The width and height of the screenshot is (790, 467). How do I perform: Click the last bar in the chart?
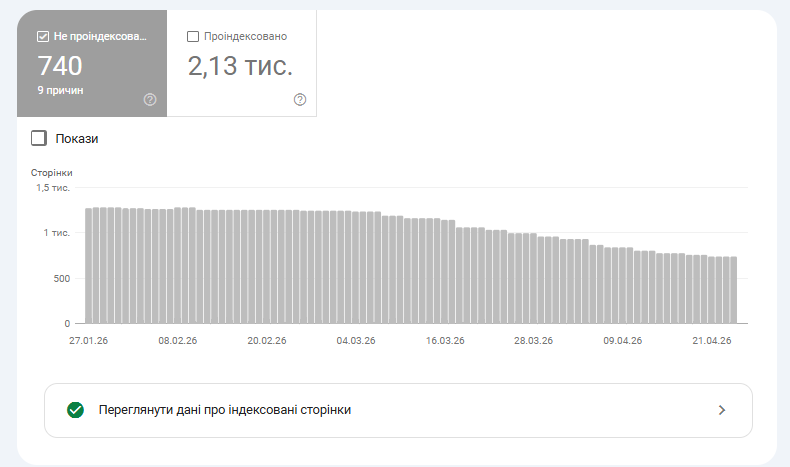pyautogui.click(x=734, y=290)
